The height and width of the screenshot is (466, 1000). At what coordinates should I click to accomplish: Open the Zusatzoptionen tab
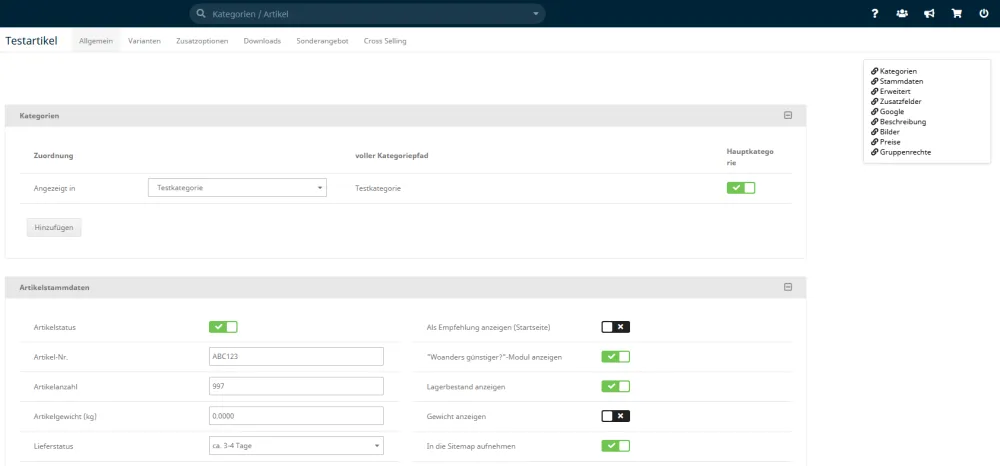[202, 41]
